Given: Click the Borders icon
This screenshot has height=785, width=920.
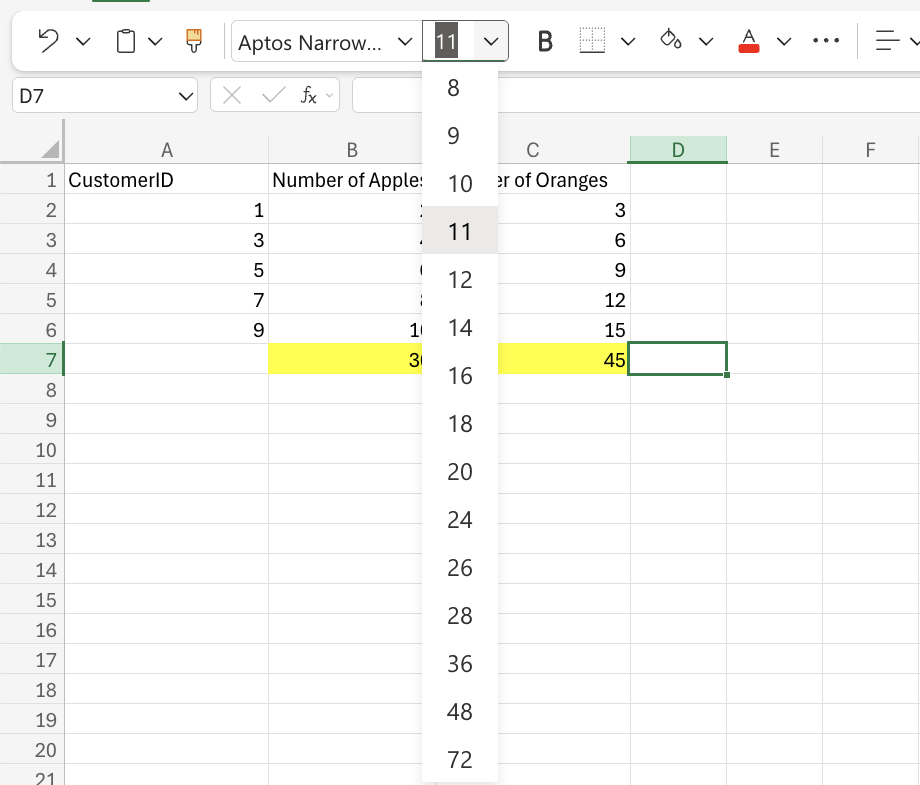Looking at the screenshot, I should [x=592, y=40].
